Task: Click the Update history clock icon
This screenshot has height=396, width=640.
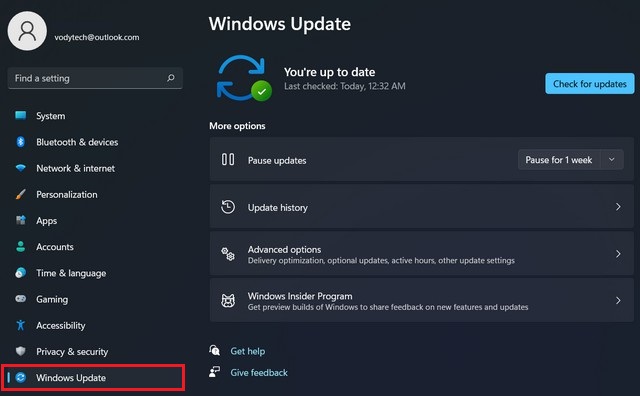Action: [228, 207]
